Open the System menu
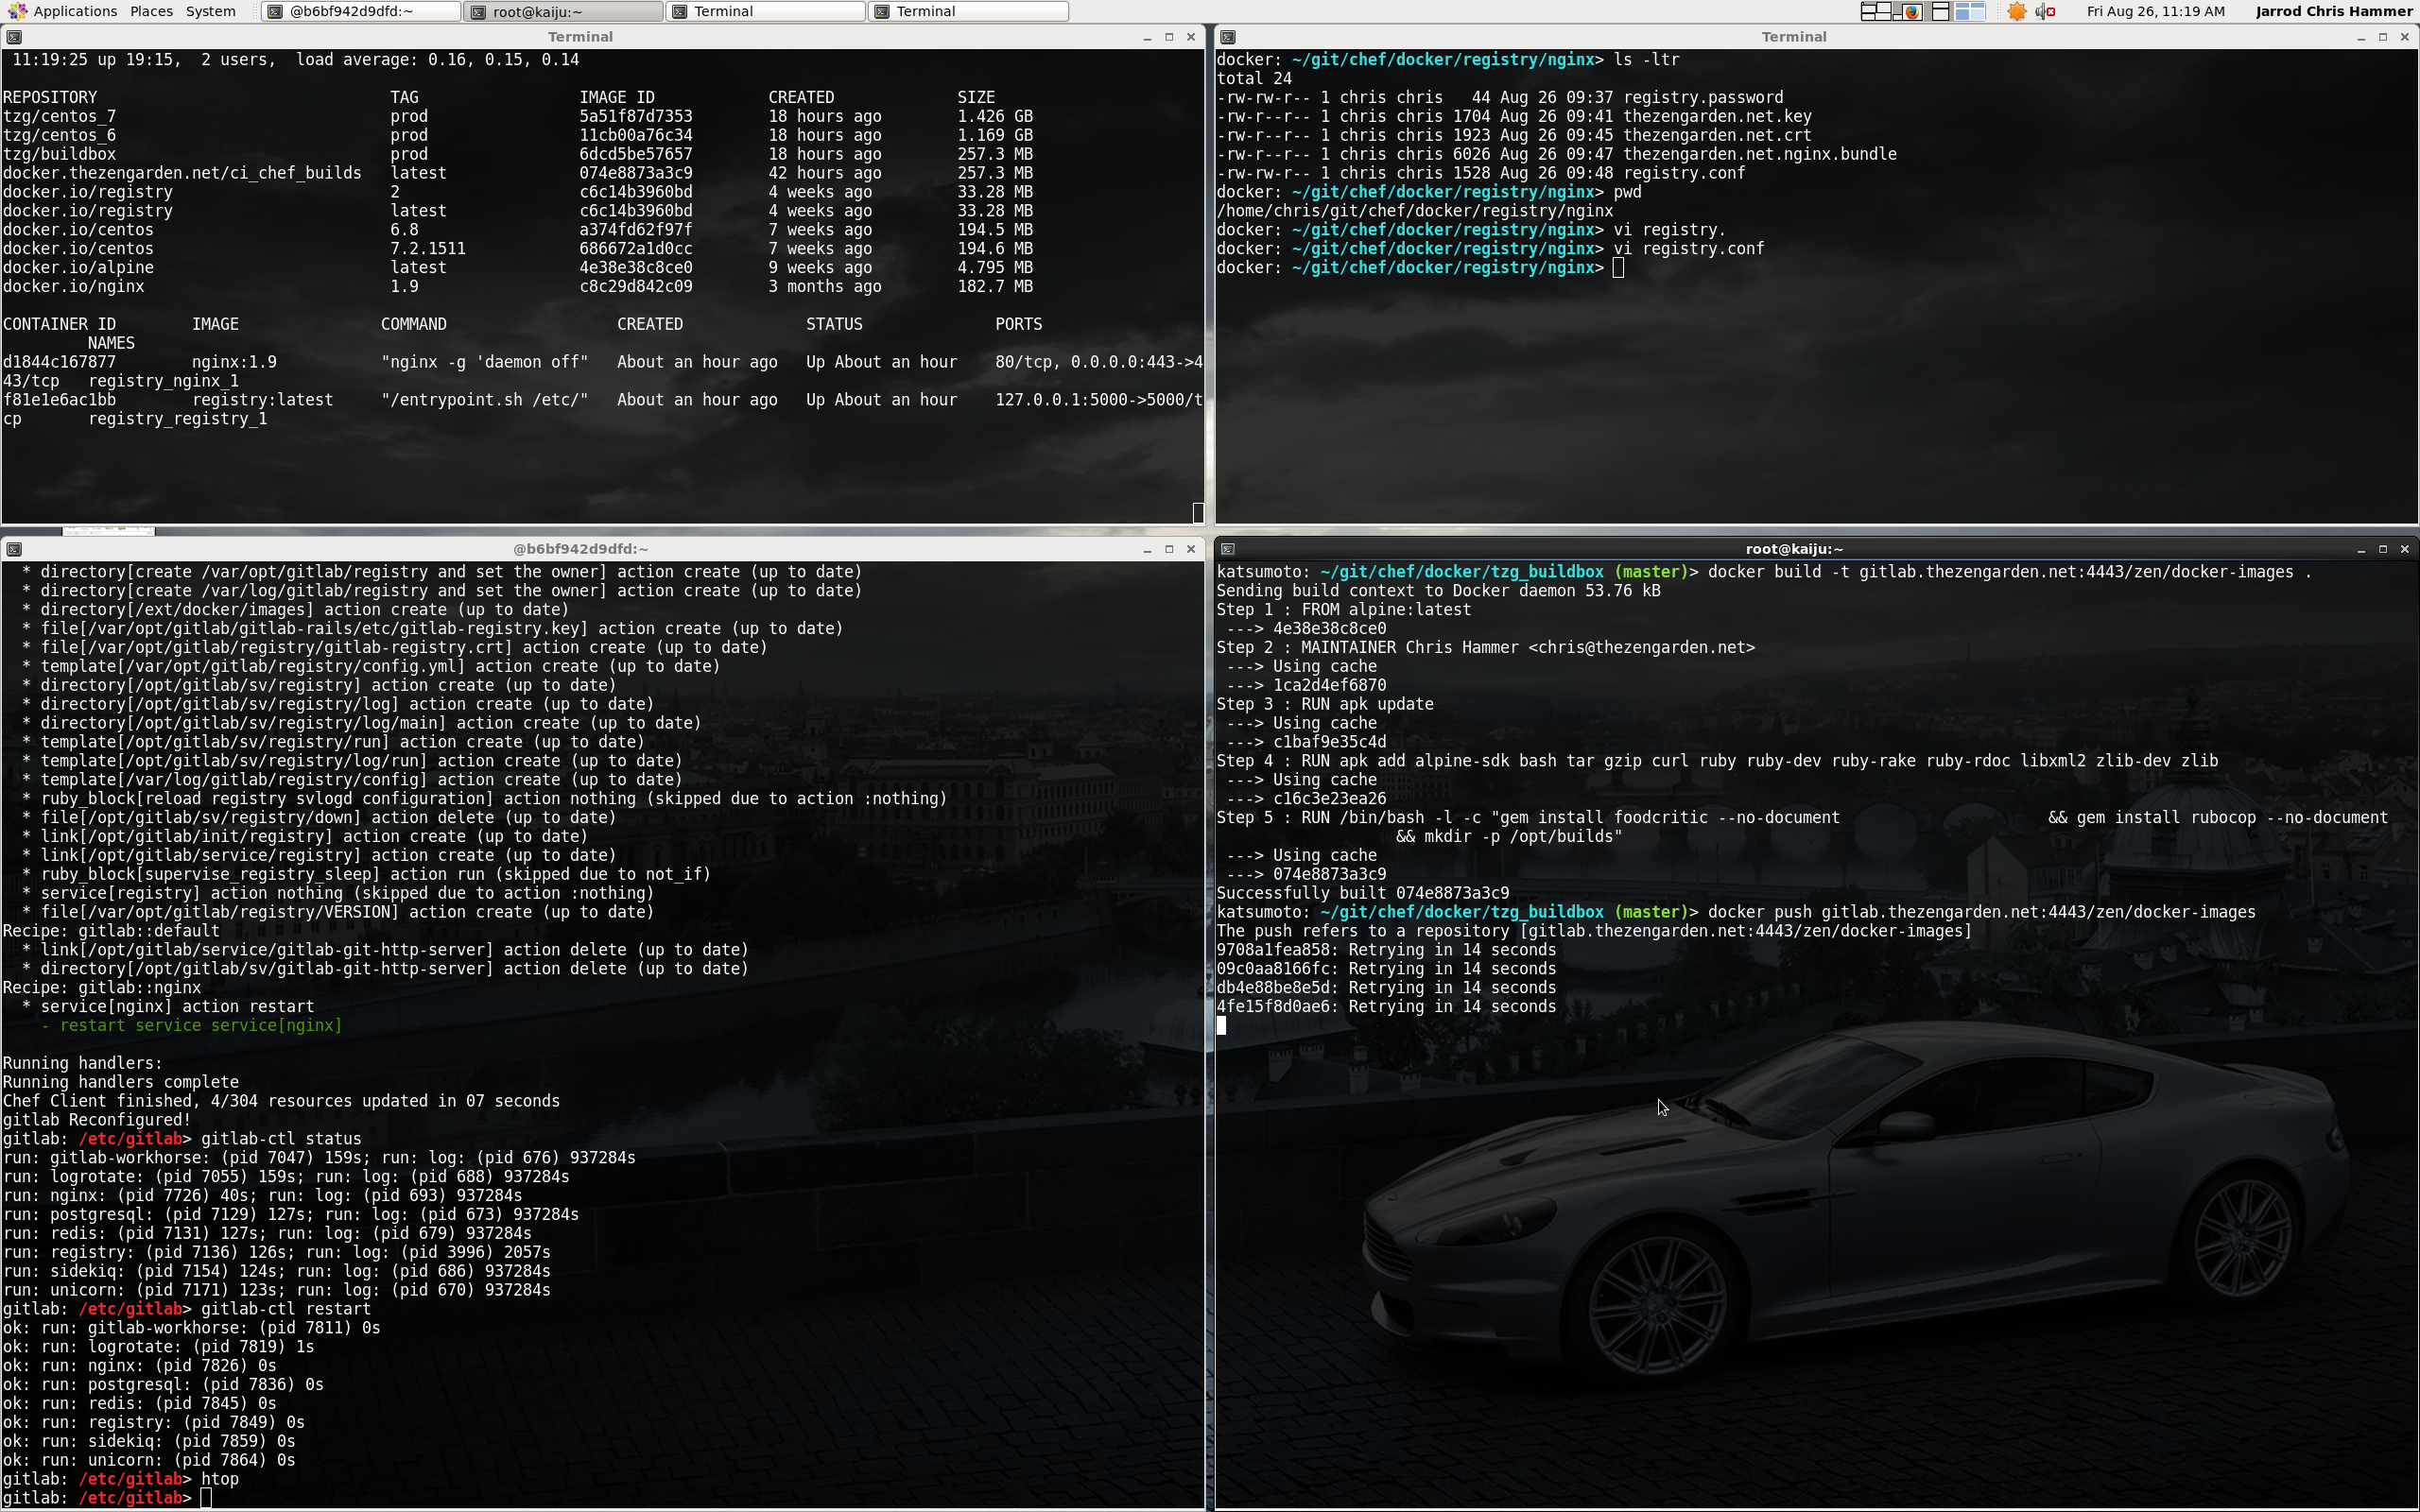 [211, 11]
